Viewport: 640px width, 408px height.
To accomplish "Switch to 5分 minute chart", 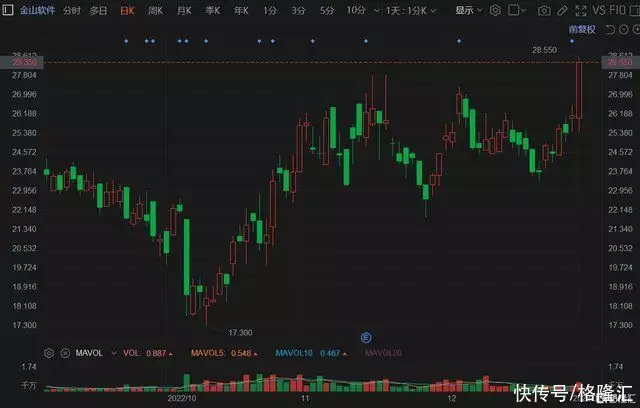I will click(x=327, y=11).
